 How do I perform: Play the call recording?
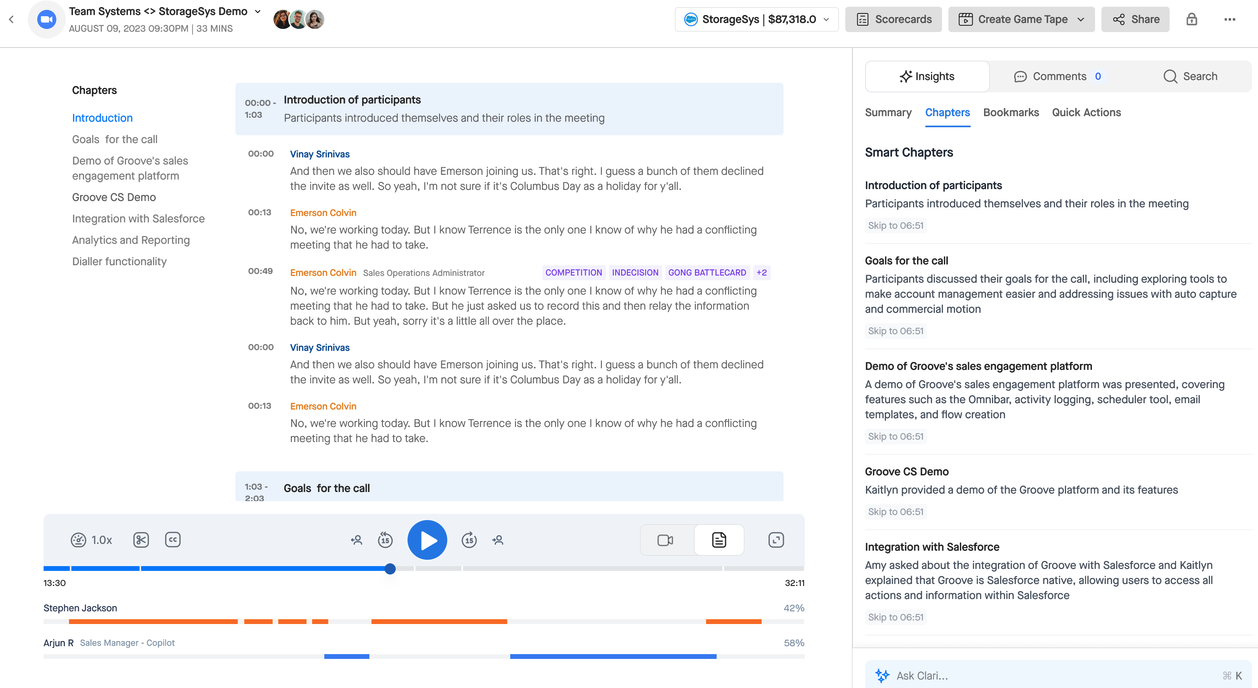[x=427, y=540]
